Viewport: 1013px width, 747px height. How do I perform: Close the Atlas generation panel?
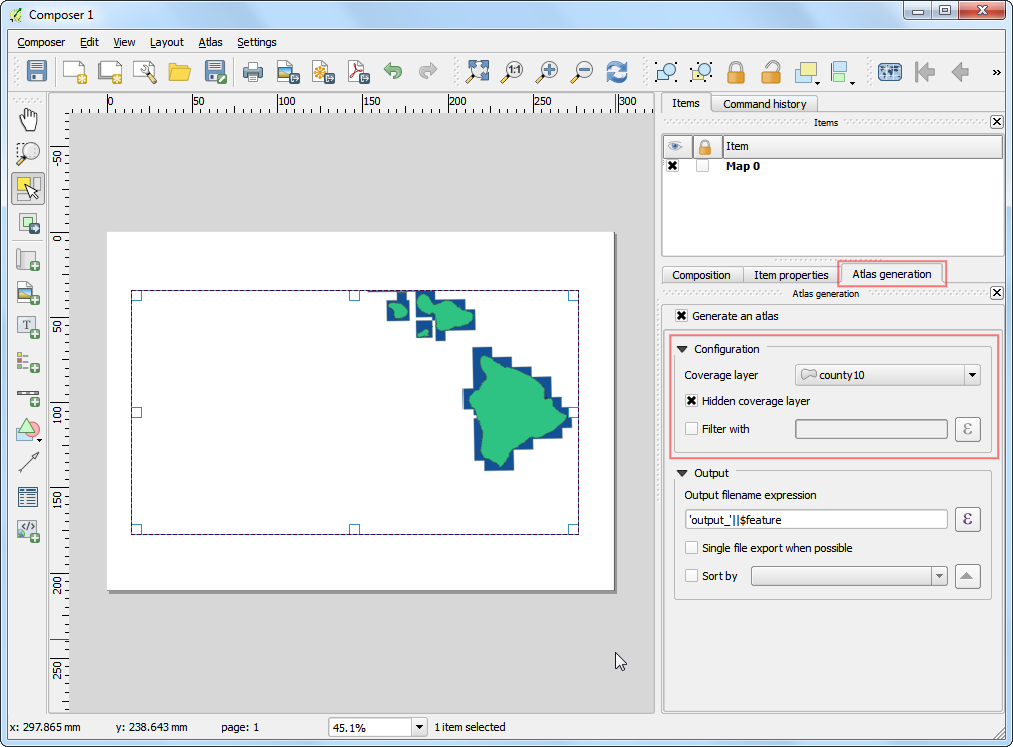tap(997, 293)
